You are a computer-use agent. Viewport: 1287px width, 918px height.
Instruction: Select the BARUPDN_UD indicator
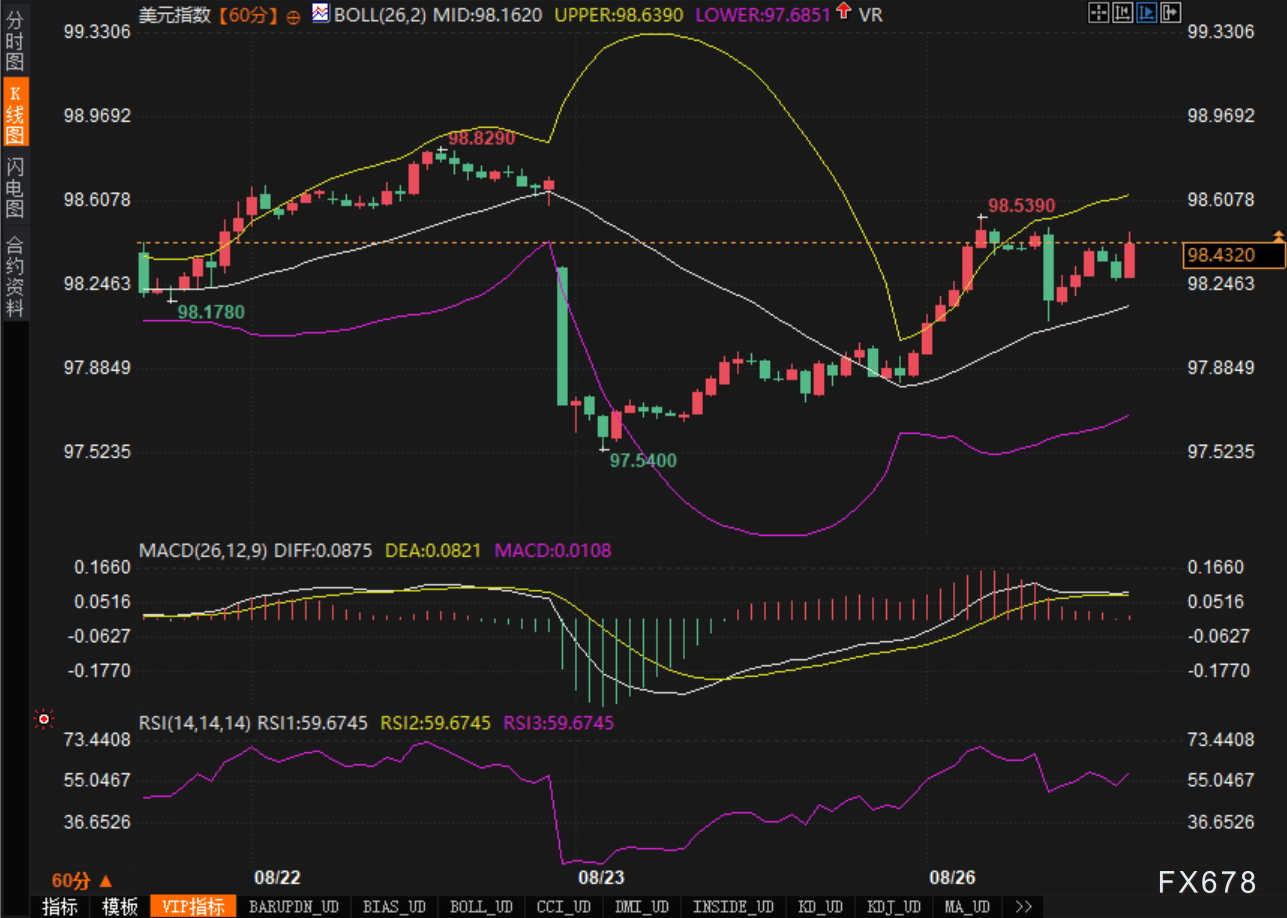pos(293,907)
